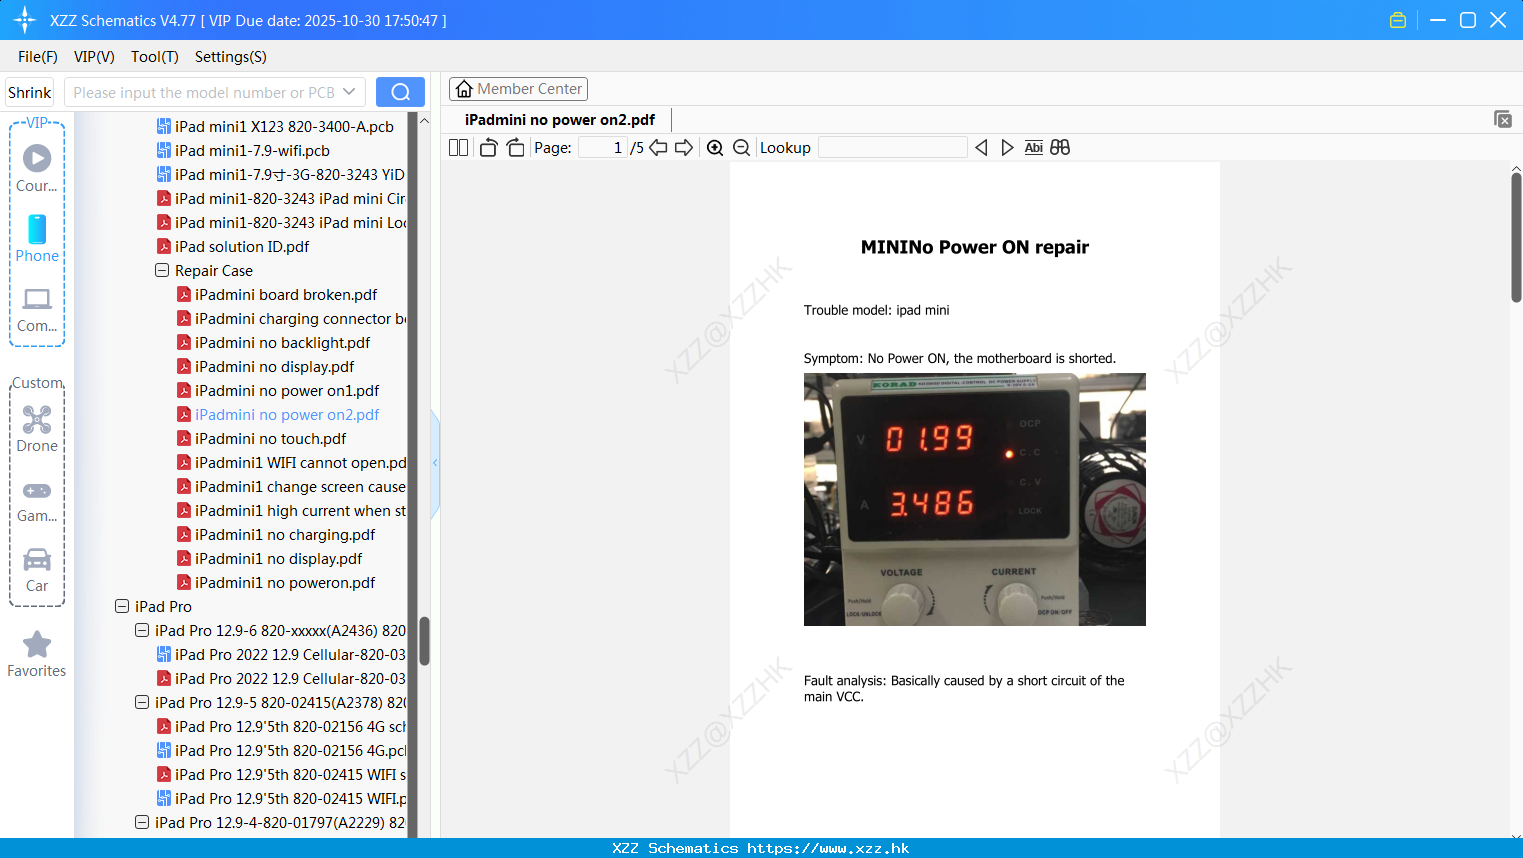Zoom out of the PDF
The height and width of the screenshot is (858, 1523).
pyautogui.click(x=741, y=148)
